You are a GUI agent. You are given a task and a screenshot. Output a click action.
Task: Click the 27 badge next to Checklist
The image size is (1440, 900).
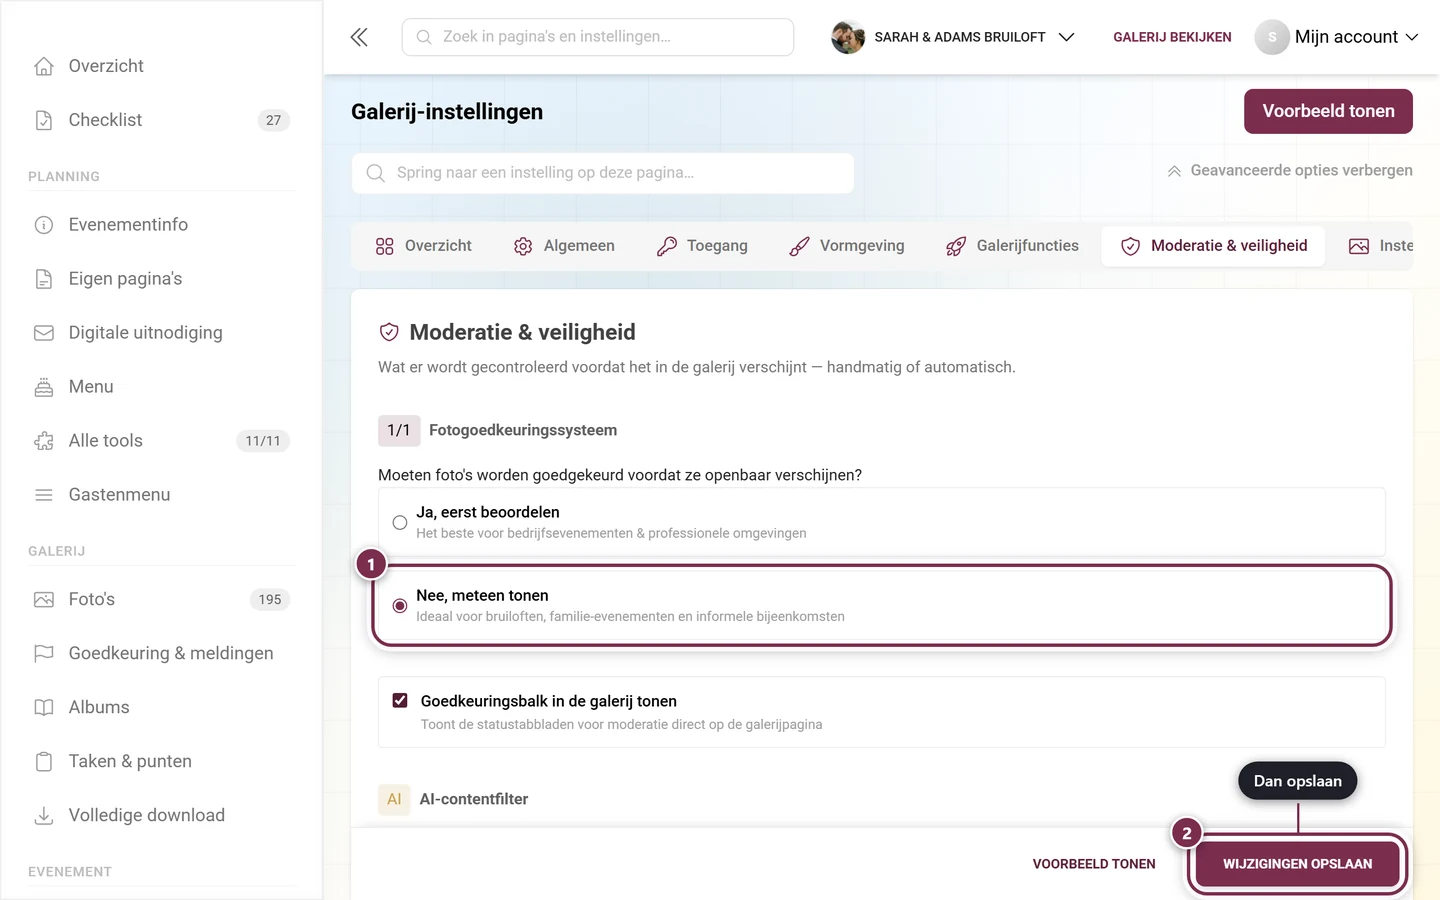pyautogui.click(x=273, y=120)
